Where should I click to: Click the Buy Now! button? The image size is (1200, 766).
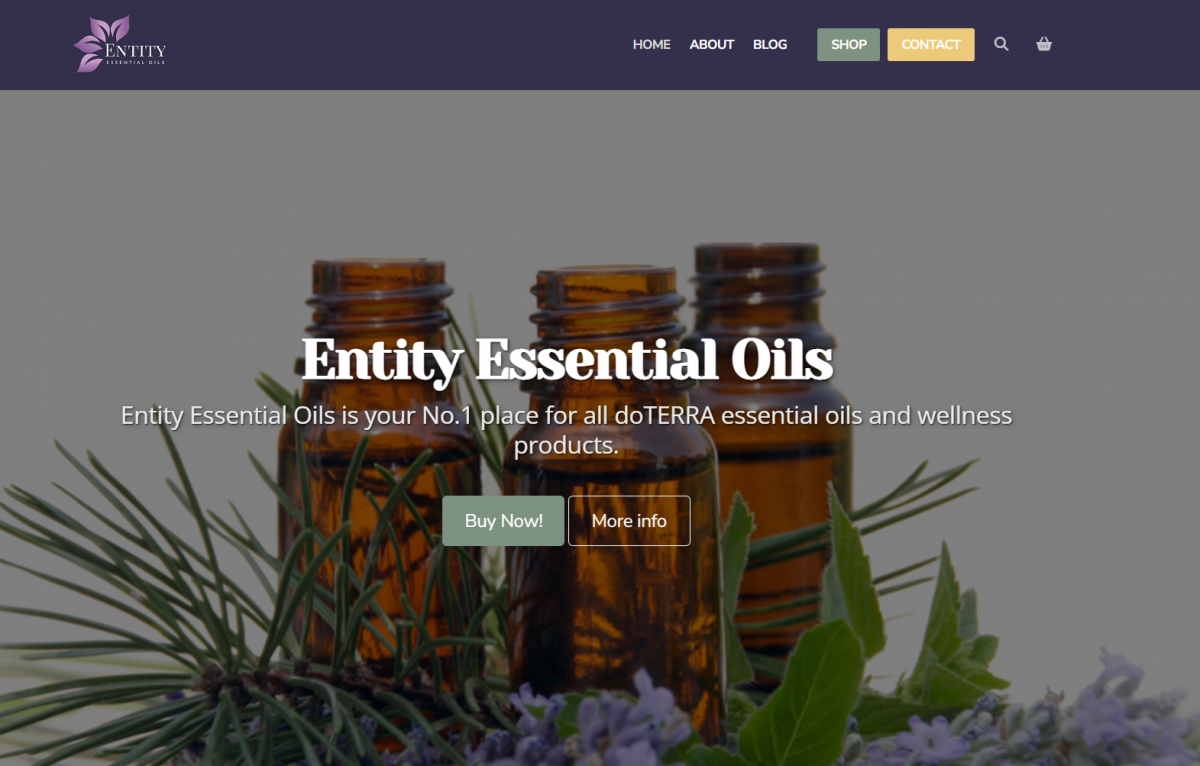click(504, 521)
